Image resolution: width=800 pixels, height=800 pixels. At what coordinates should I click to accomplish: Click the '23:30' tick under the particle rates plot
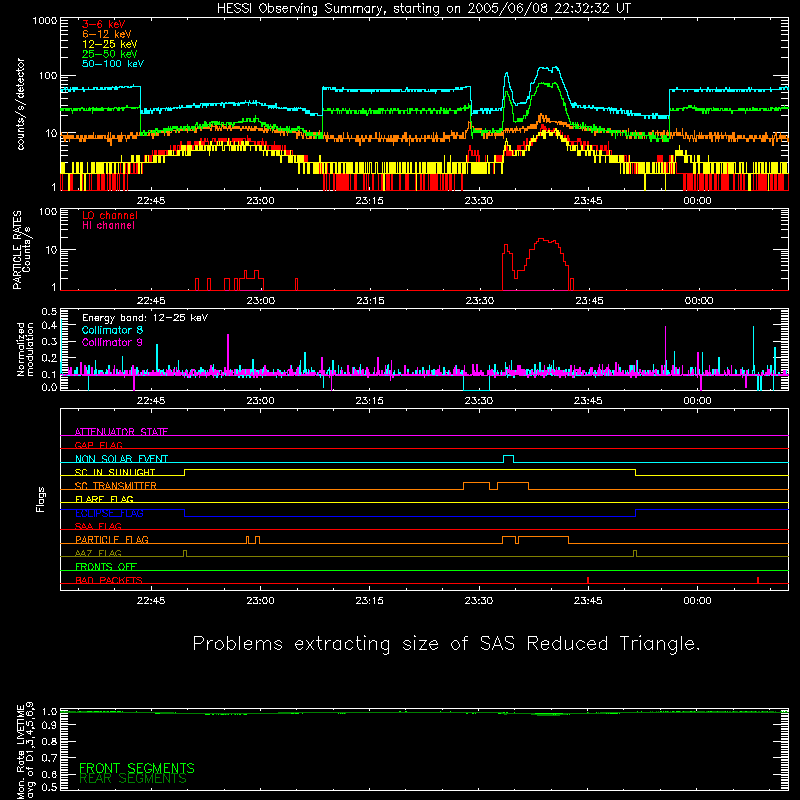(480, 301)
